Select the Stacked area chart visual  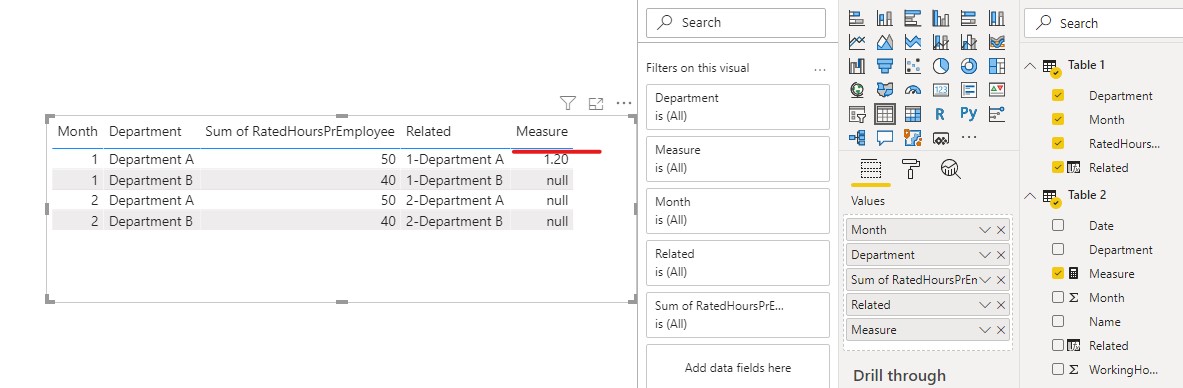click(913, 42)
